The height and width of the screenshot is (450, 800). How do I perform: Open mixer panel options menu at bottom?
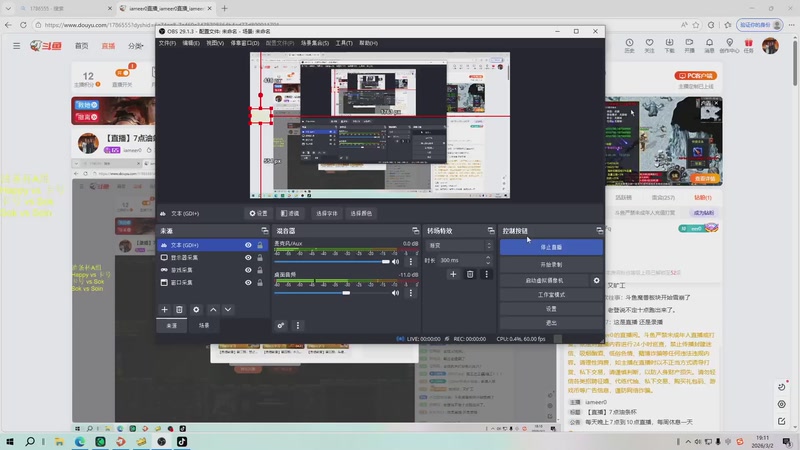coord(298,326)
